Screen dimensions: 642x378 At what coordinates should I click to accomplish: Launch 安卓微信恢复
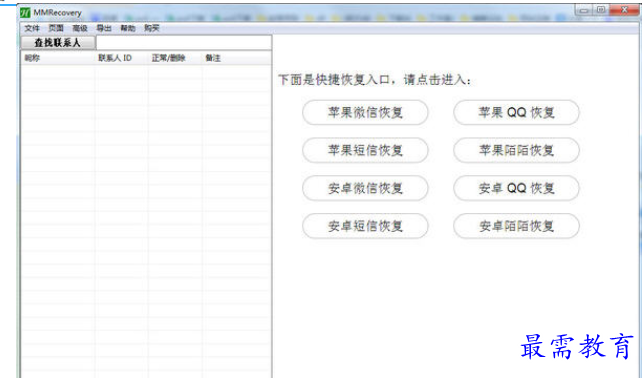tap(365, 188)
